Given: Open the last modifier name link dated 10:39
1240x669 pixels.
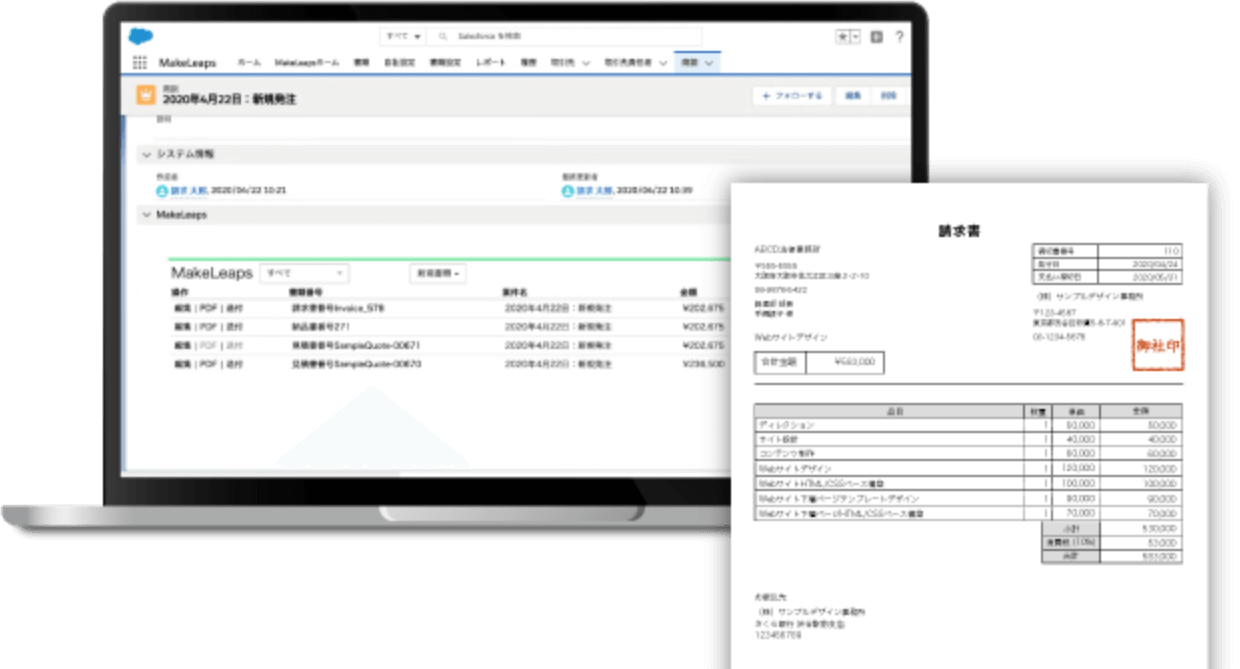Looking at the screenshot, I should click(595, 190).
